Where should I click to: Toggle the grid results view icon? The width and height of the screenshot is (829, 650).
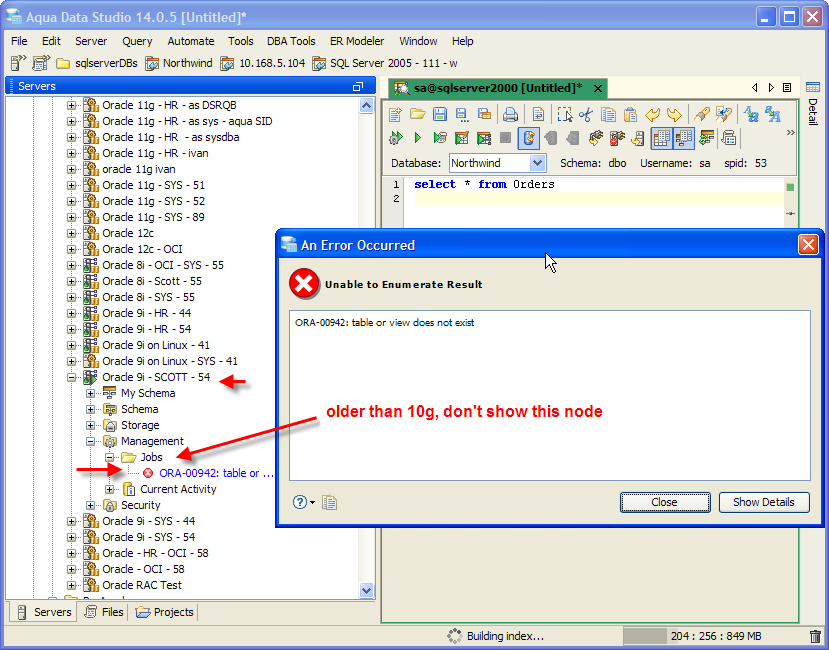click(661, 139)
